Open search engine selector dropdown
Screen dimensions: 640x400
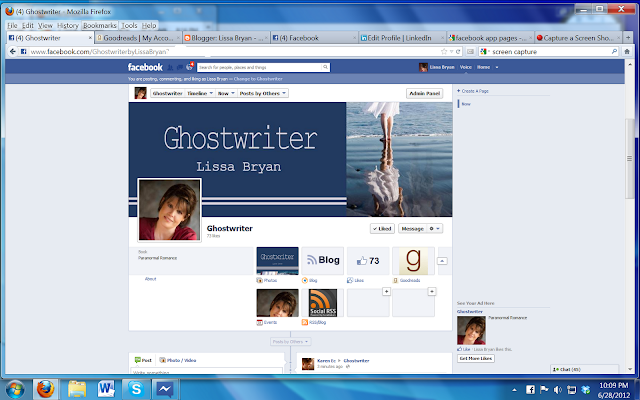485,51
